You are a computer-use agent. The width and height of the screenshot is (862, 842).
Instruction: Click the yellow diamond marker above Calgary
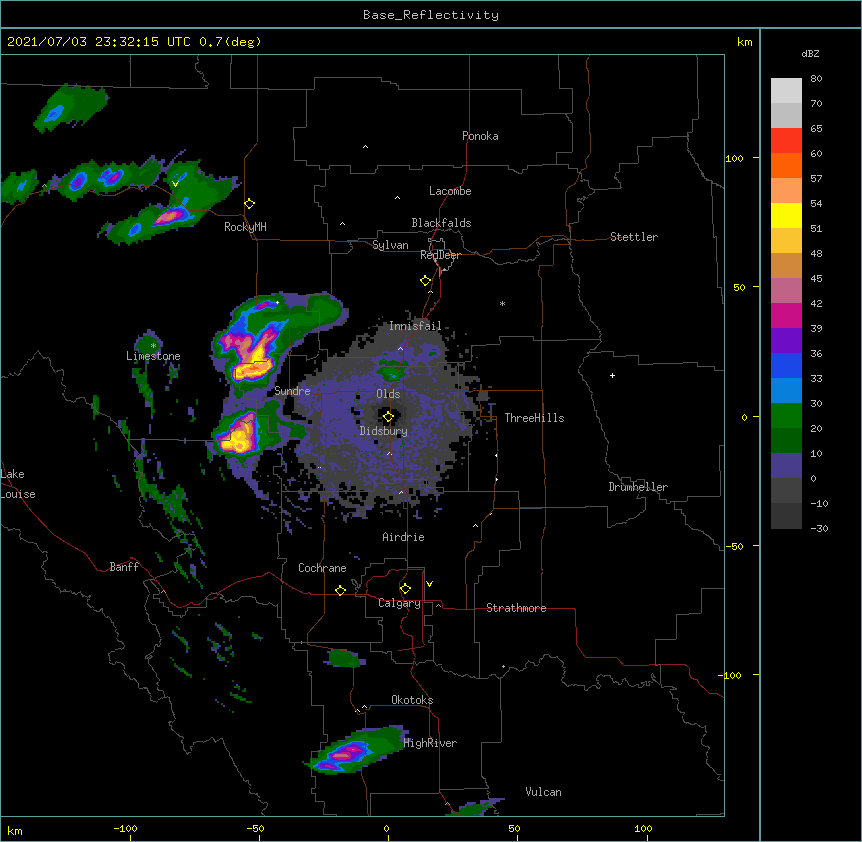click(x=405, y=589)
